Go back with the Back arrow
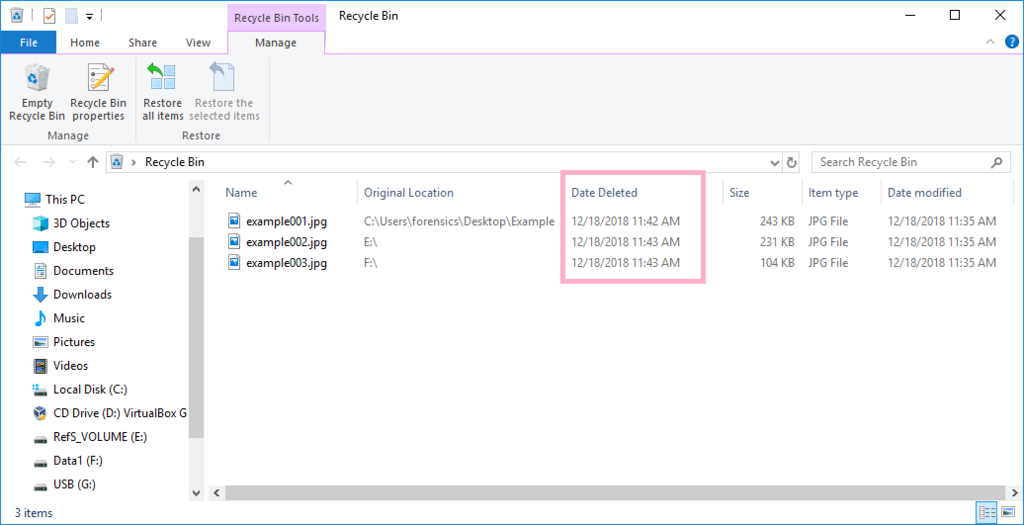This screenshot has height=525, width=1024. tap(20, 162)
